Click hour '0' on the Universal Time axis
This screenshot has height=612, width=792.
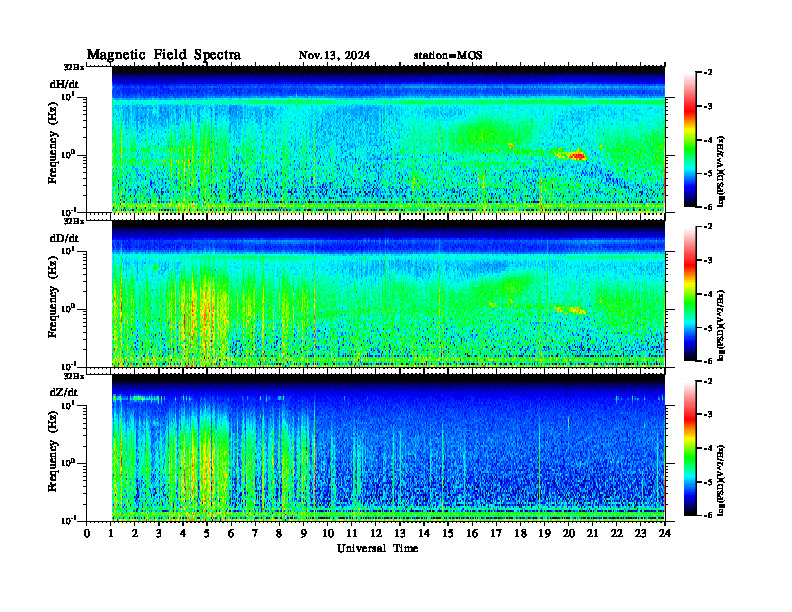click(87, 534)
